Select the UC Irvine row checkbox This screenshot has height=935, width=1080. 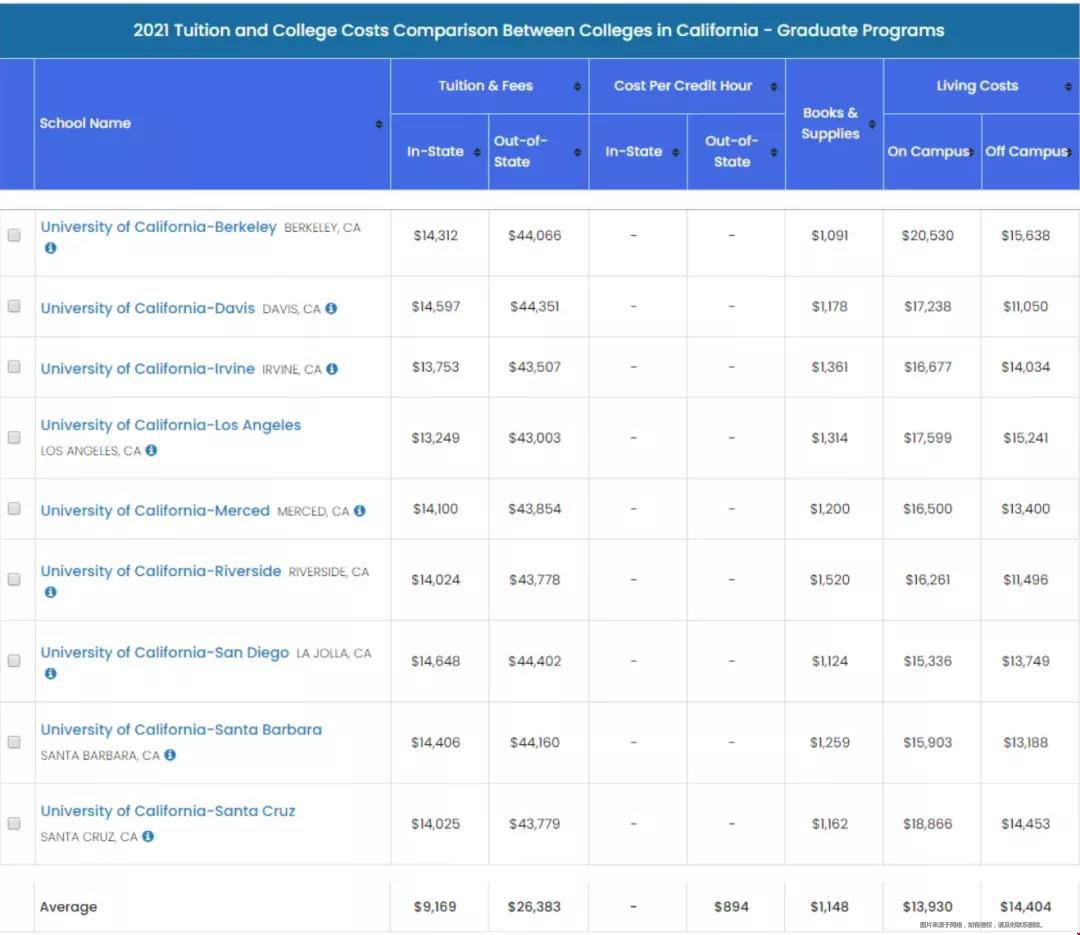[14, 367]
